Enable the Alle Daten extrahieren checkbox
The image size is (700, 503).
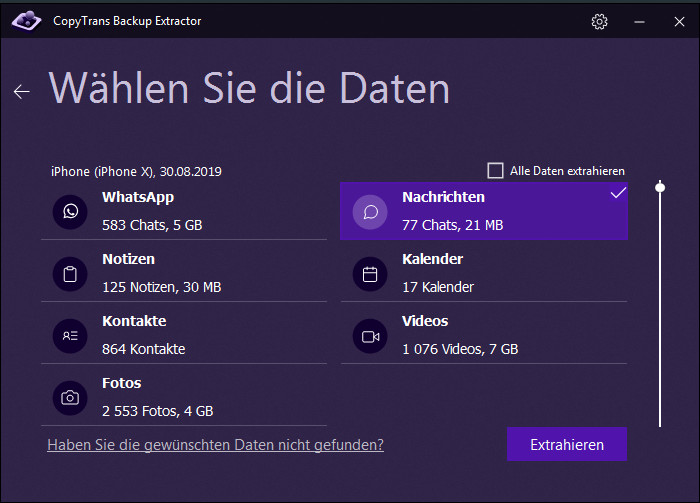click(495, 170)
